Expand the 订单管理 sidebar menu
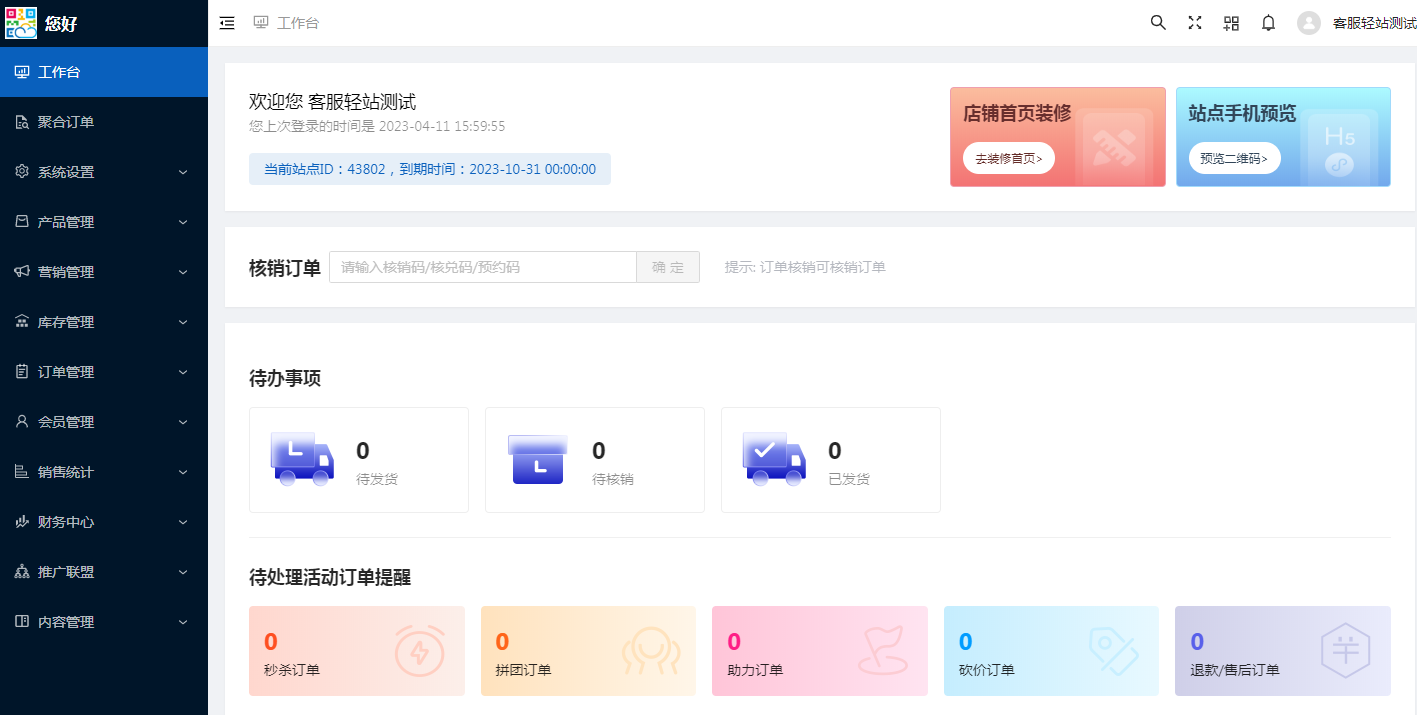1417x715 pixels. (104, 372)
